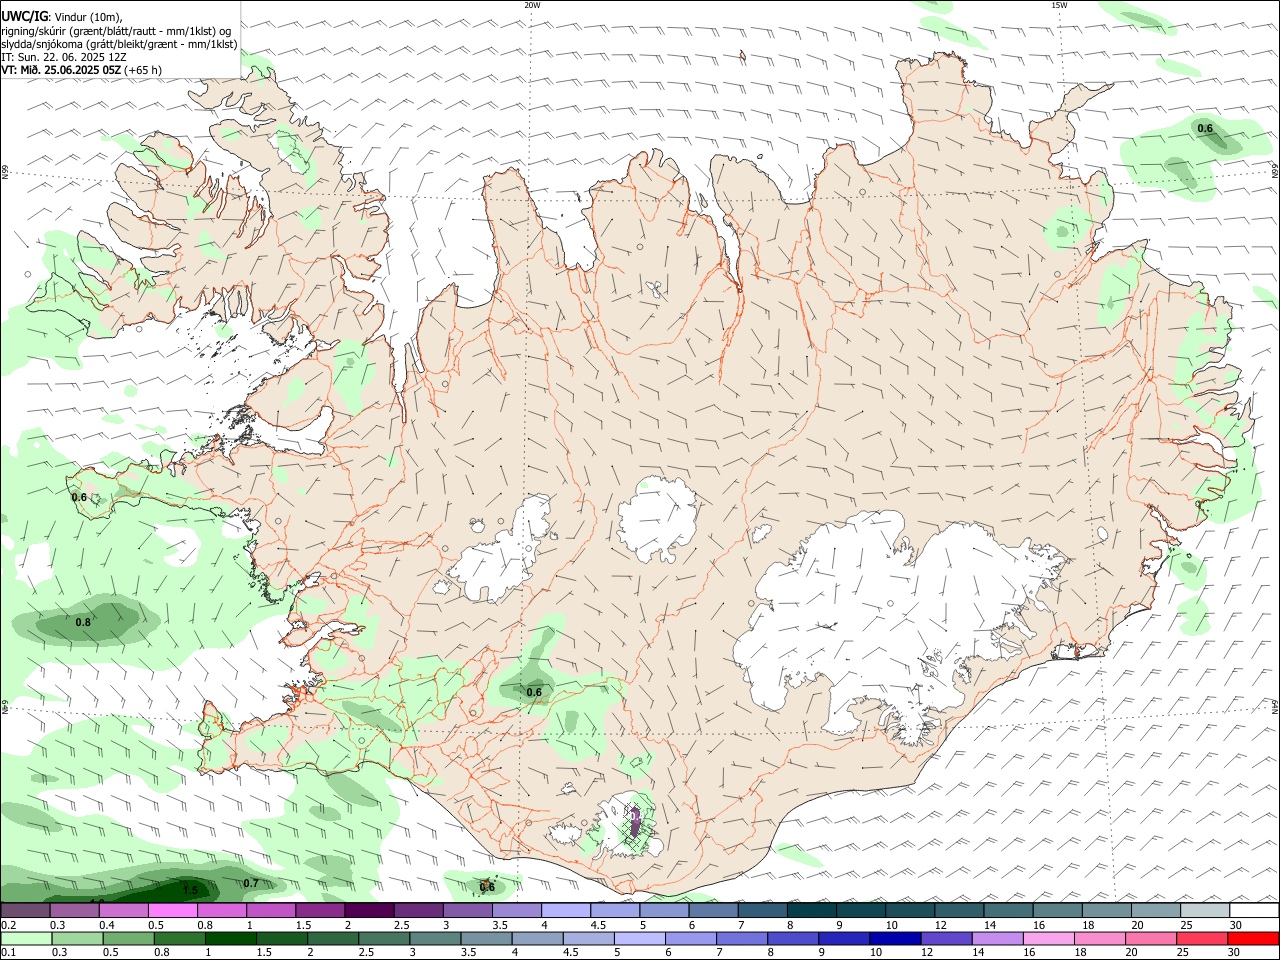Pick the bright pink swatch between 0.5 and 0.8
This screenshot has height=960, width=1280.
(x=172, y=911)
